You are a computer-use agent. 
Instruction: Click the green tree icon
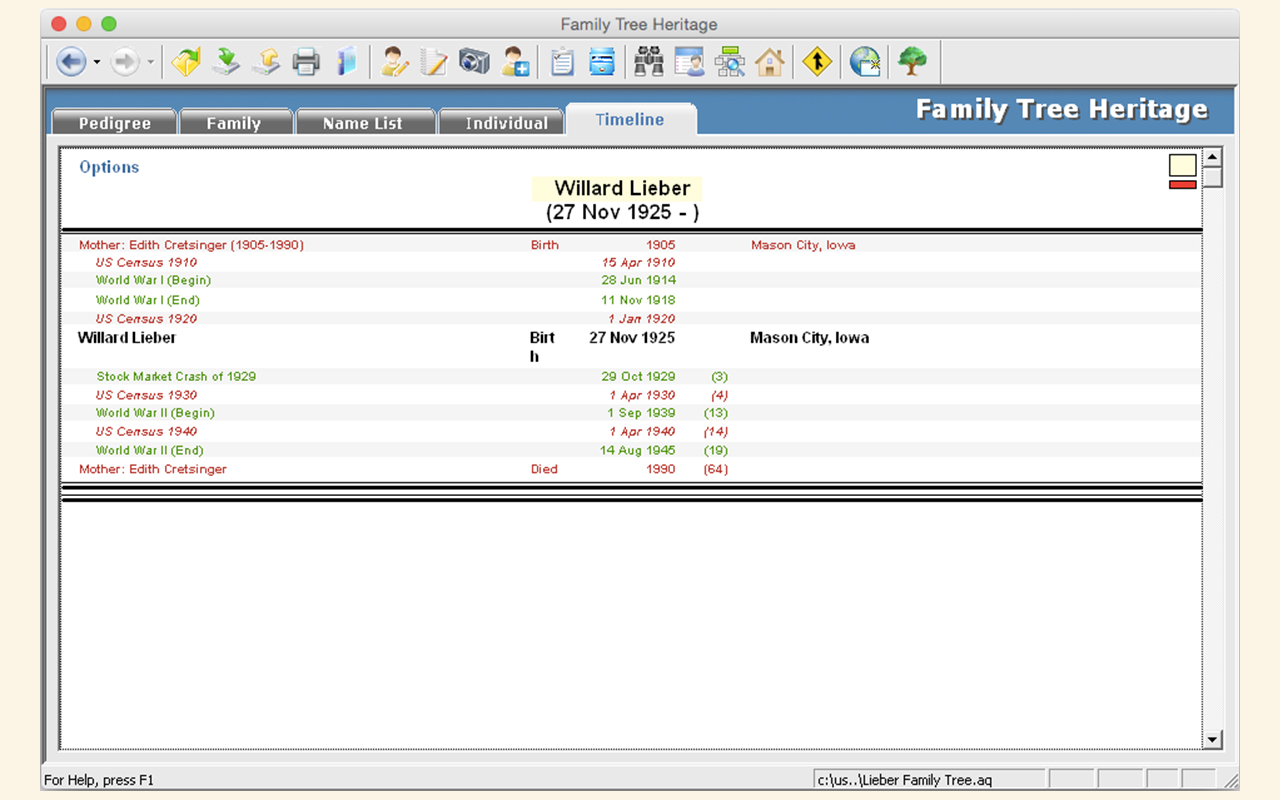pos(912,62)
